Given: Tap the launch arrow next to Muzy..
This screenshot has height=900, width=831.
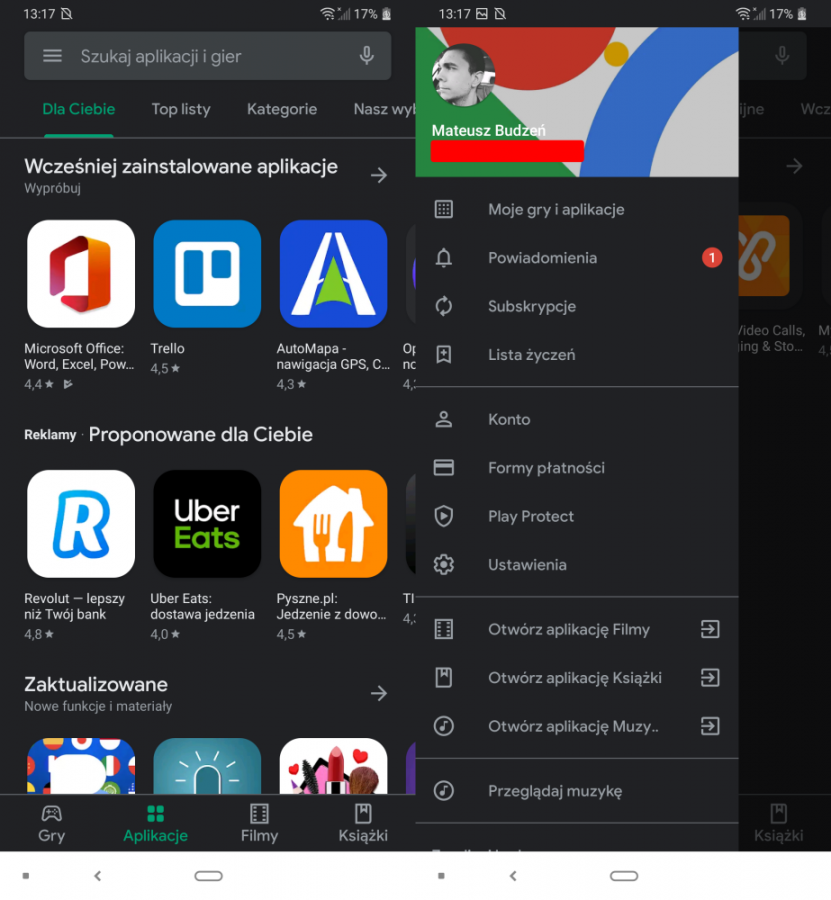Looking at the screenshot, I should tap(710, 727).
